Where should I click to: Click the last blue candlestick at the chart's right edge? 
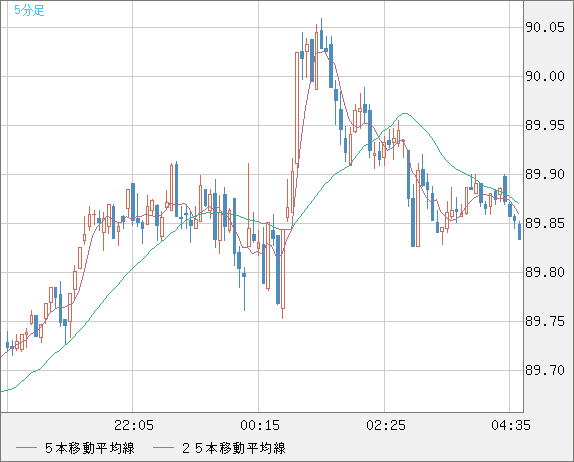click(519, 231)
